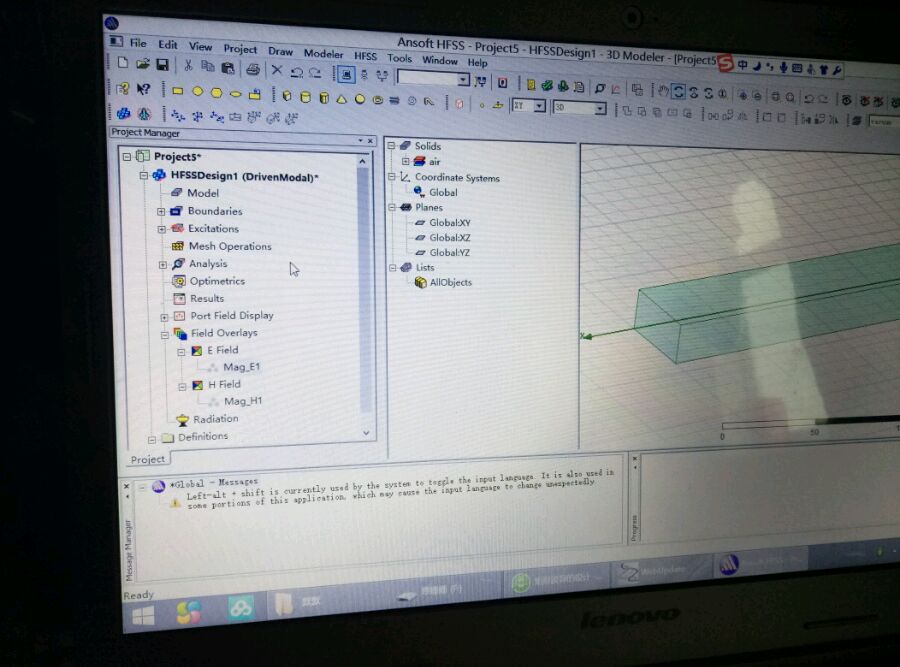Image resolution: width=900 pixels, height=667 pixels.
Task: Select the Draw Circle tool
Action: pyautogui.click(x=197, y=91)
